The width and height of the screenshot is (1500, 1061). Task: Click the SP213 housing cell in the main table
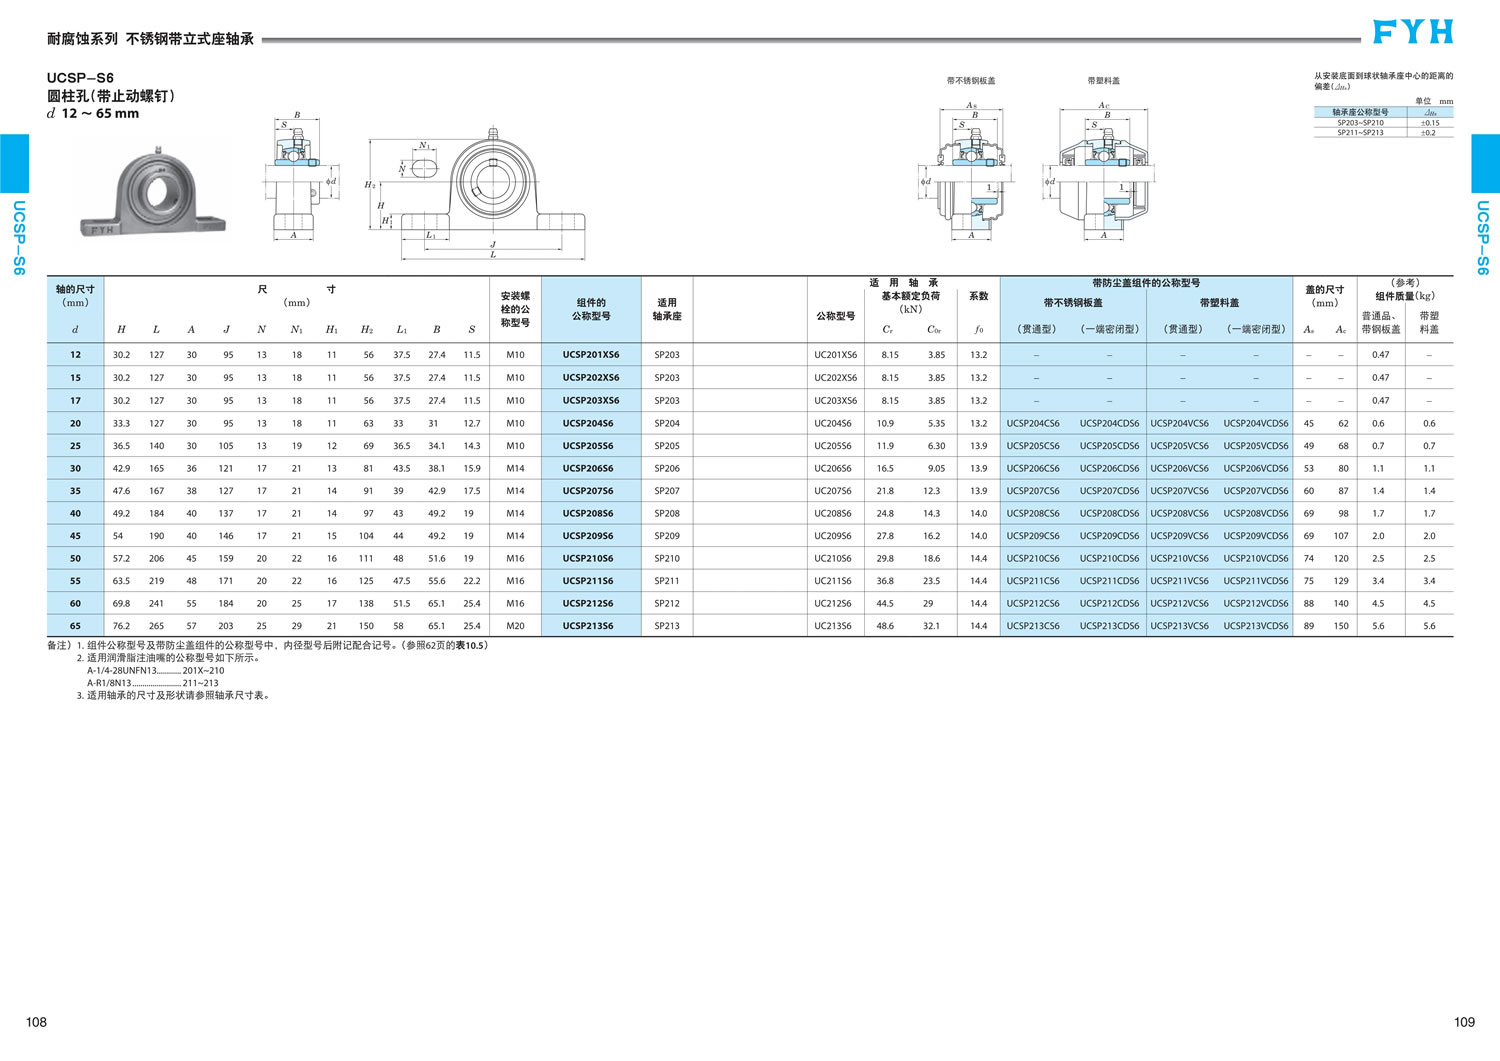(667, 626)
